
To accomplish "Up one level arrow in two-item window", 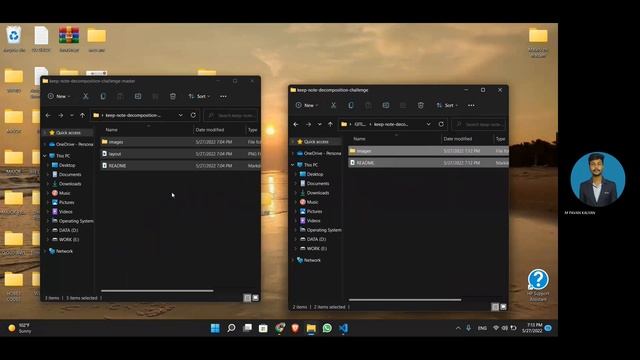I will point(330,124).
